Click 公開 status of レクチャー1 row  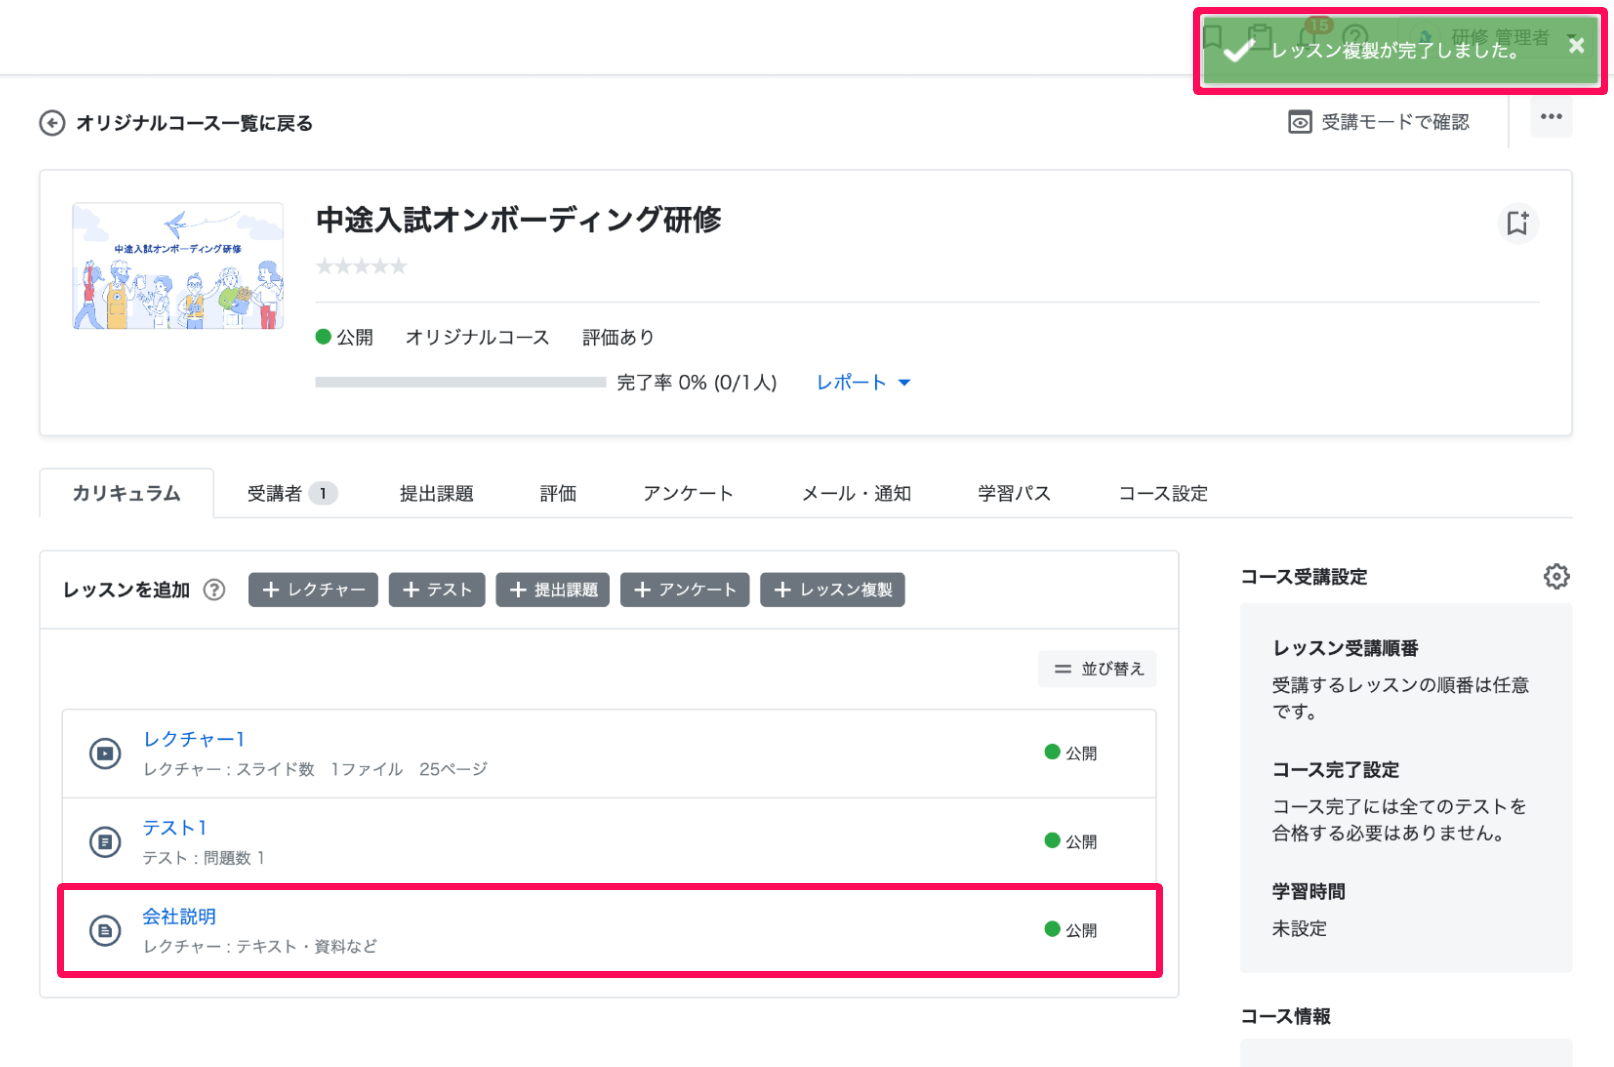[x=1071, y=753]
